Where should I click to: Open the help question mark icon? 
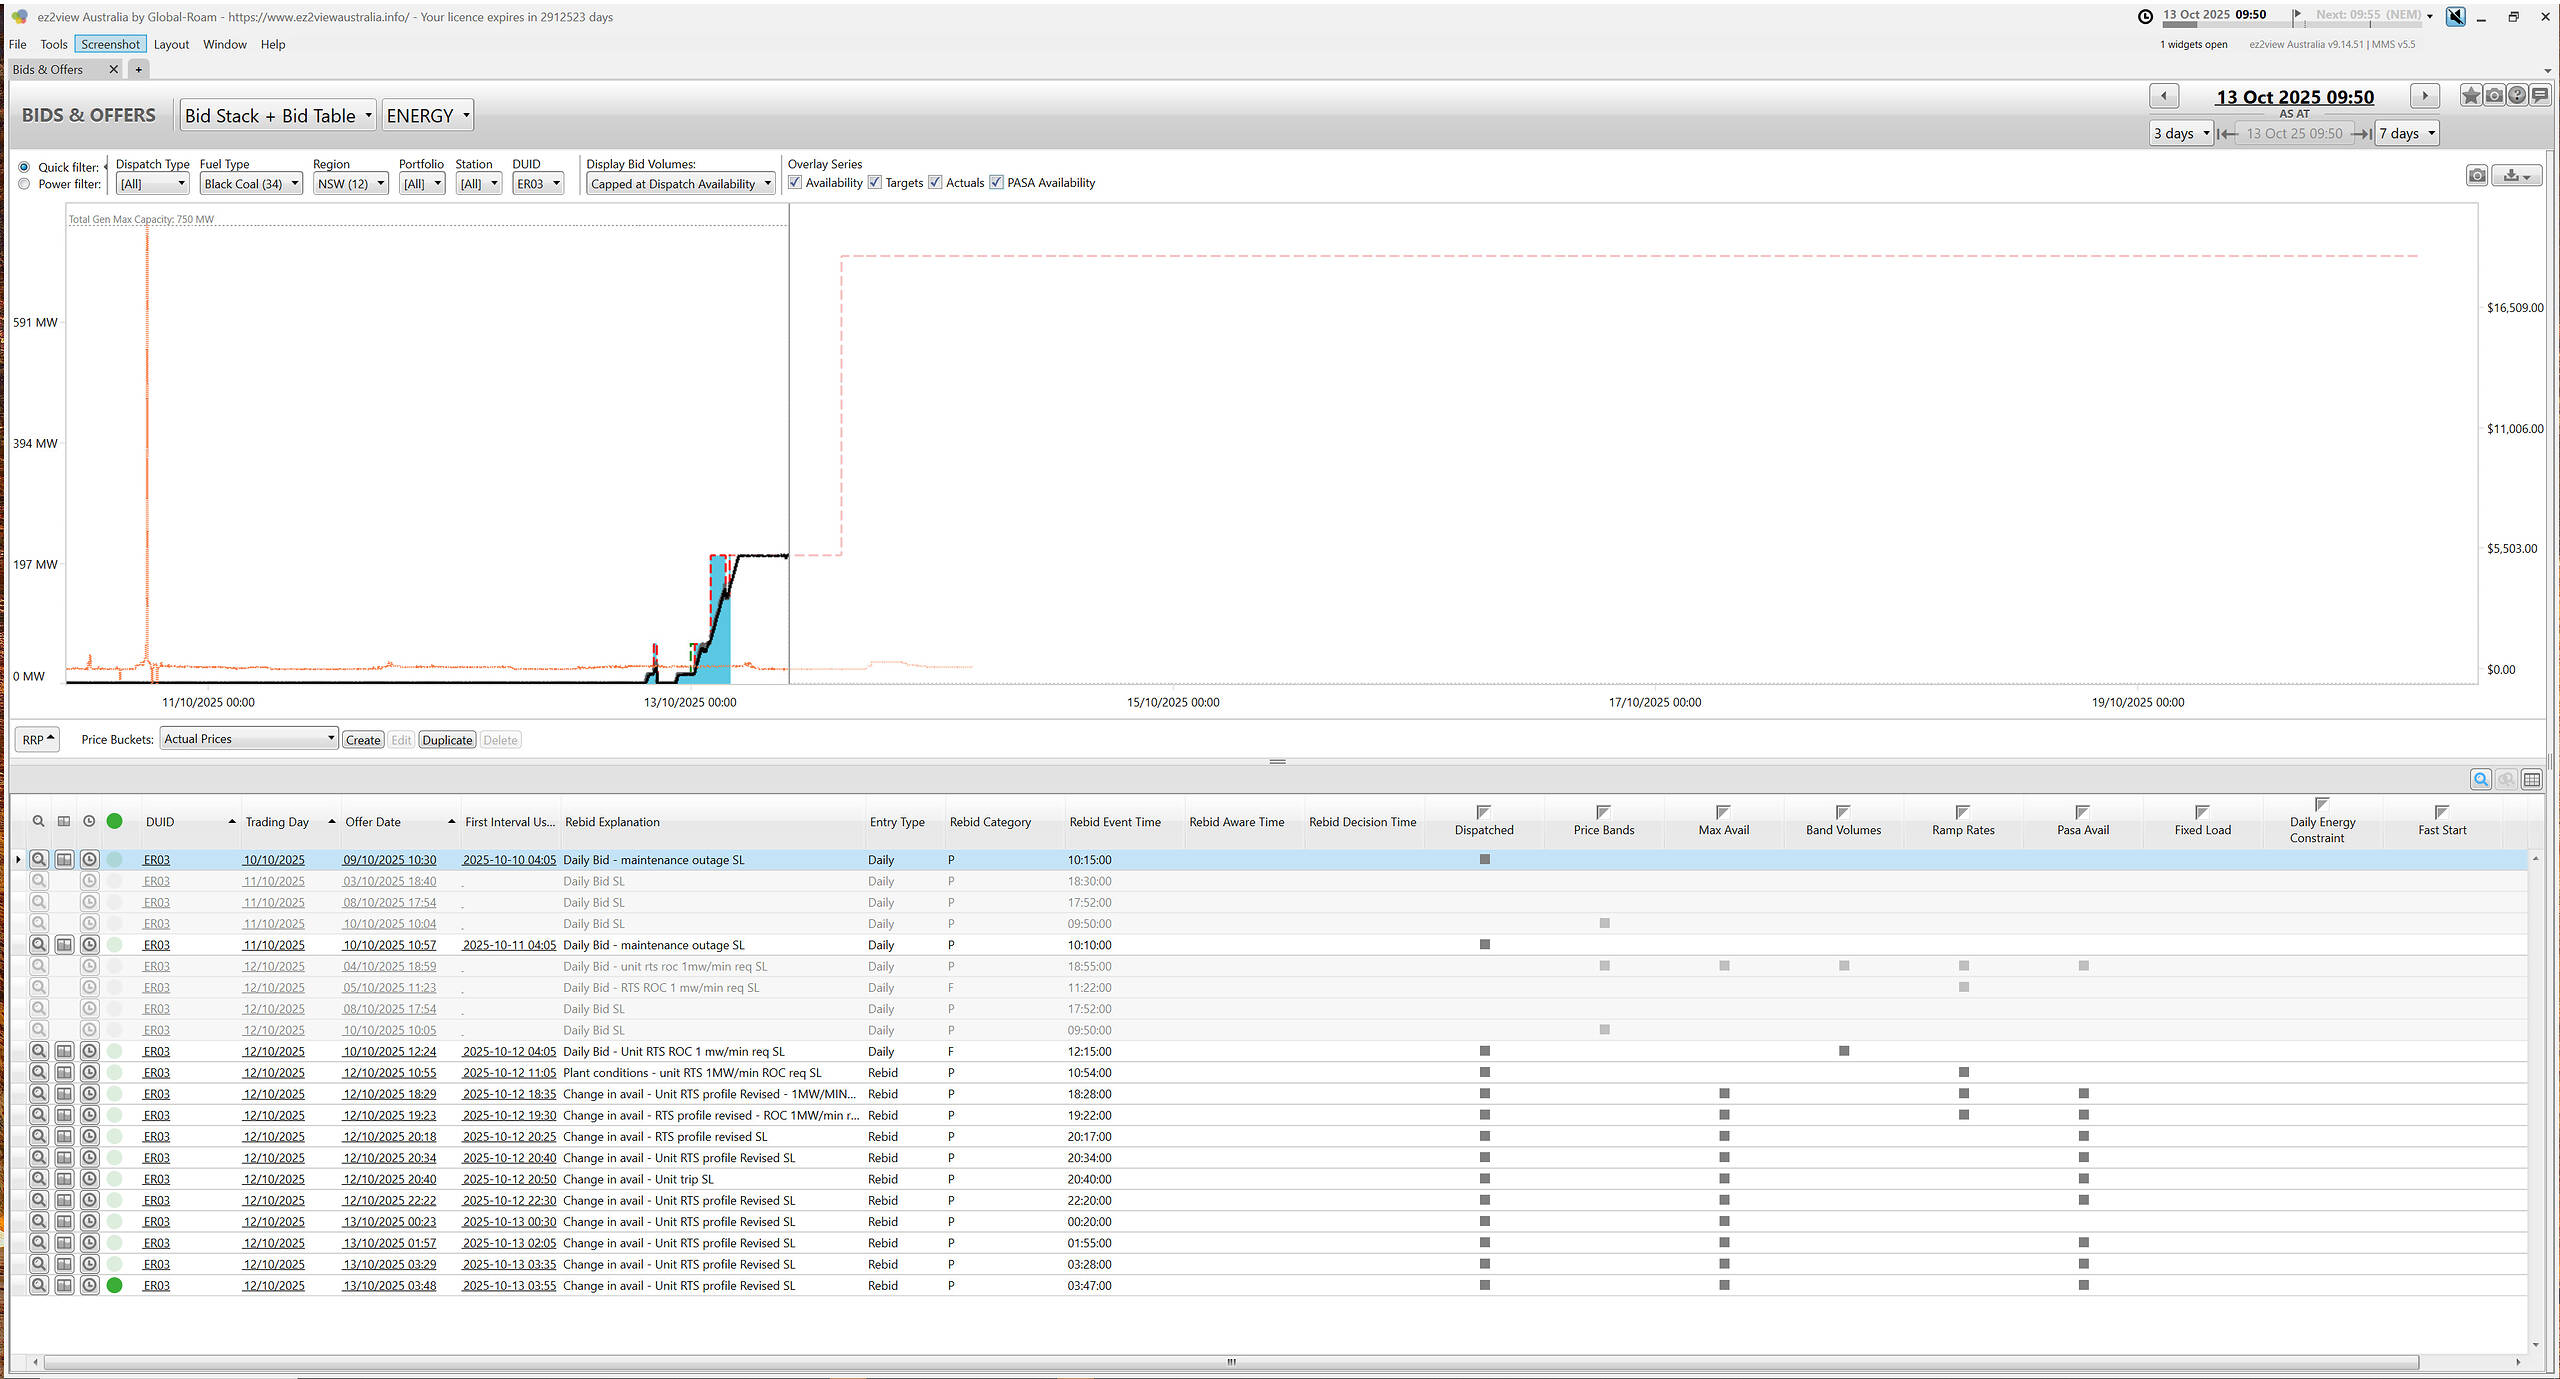coord(2517,96)
